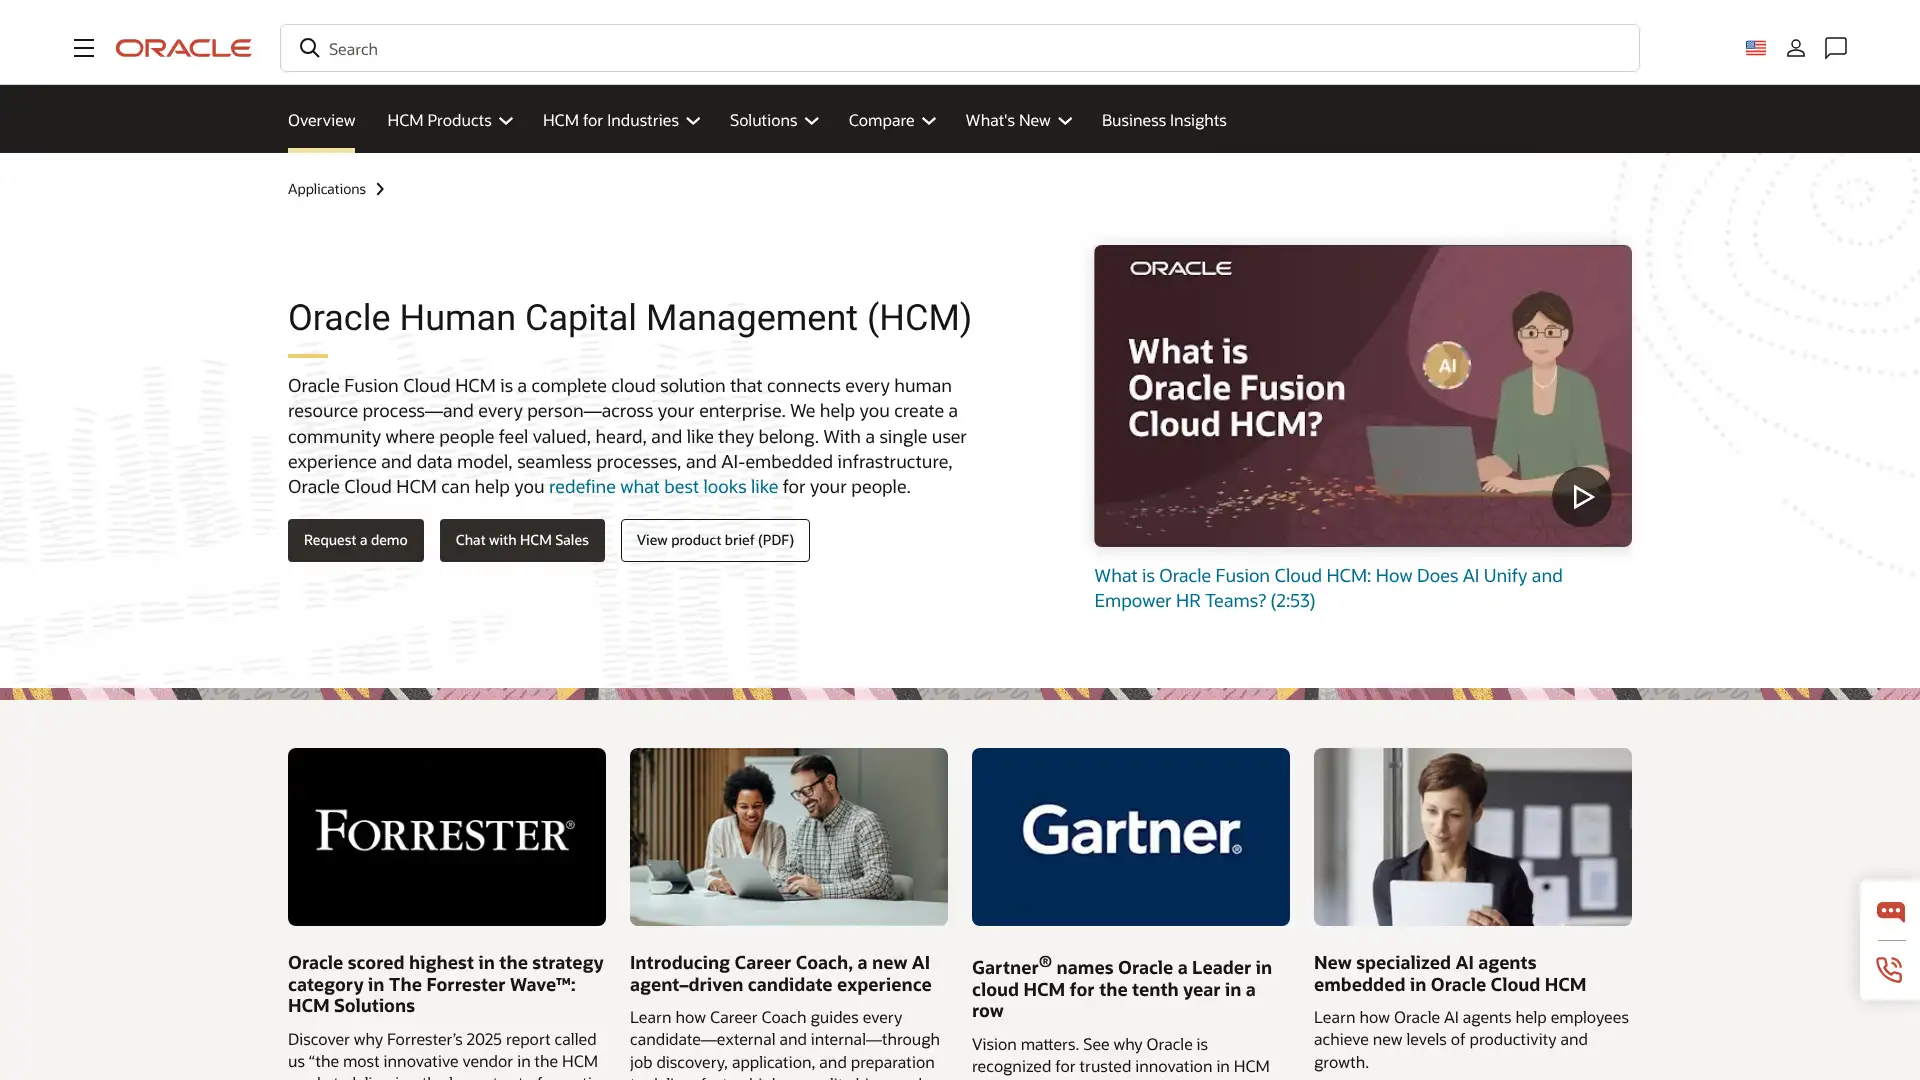
Task: Open the Gartner names Oracle a Leader headline
Action: tap(1122, 987)
